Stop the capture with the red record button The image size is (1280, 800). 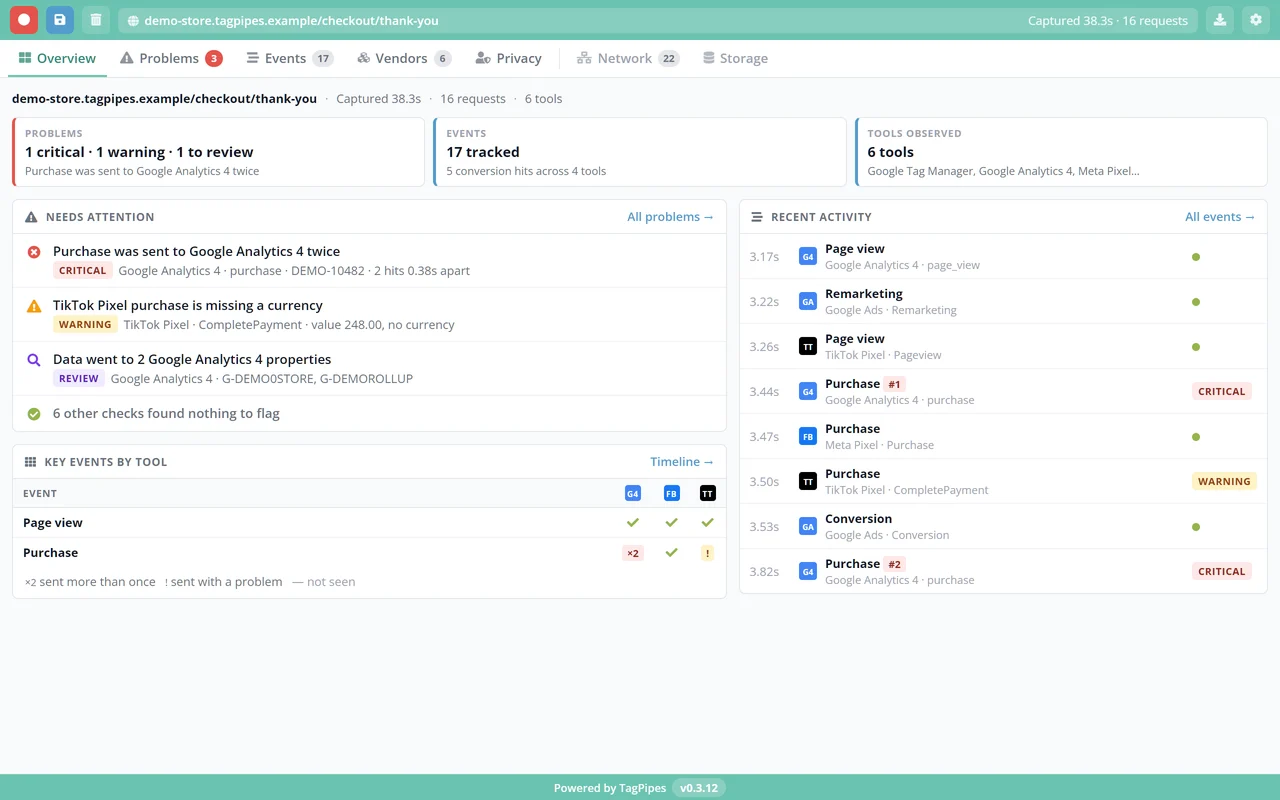click(24, 20)
